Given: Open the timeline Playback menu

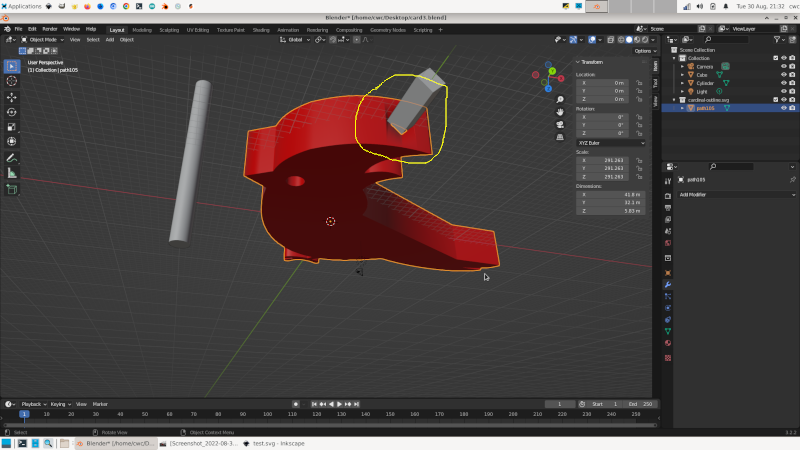Looking at the screenshot, I should [34, 404].
